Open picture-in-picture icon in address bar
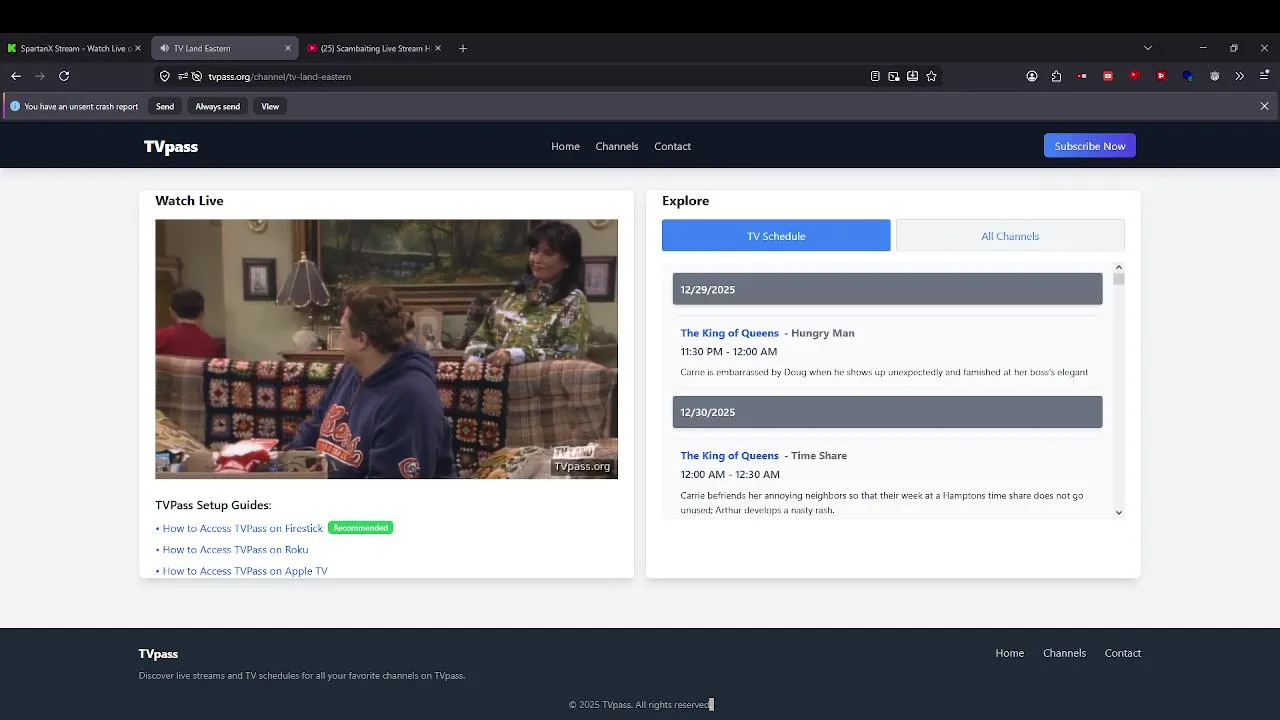Image resolution: width=1280 pixels, height=720 pixels. [894, 76]
